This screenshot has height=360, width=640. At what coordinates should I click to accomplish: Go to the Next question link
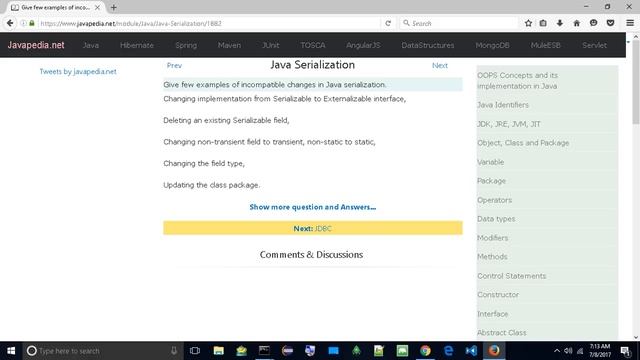[440, 65]
